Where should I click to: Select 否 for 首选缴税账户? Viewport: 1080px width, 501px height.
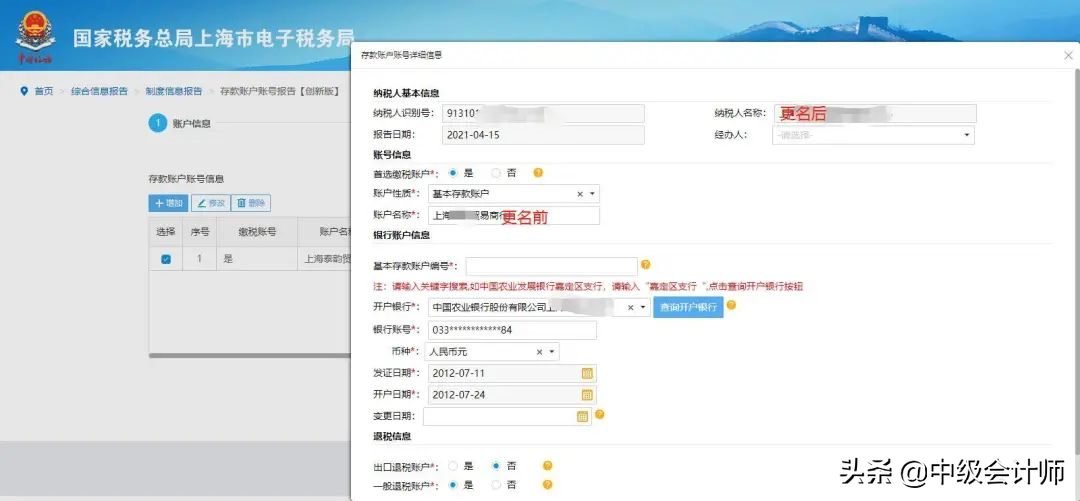tap(496, 172)
